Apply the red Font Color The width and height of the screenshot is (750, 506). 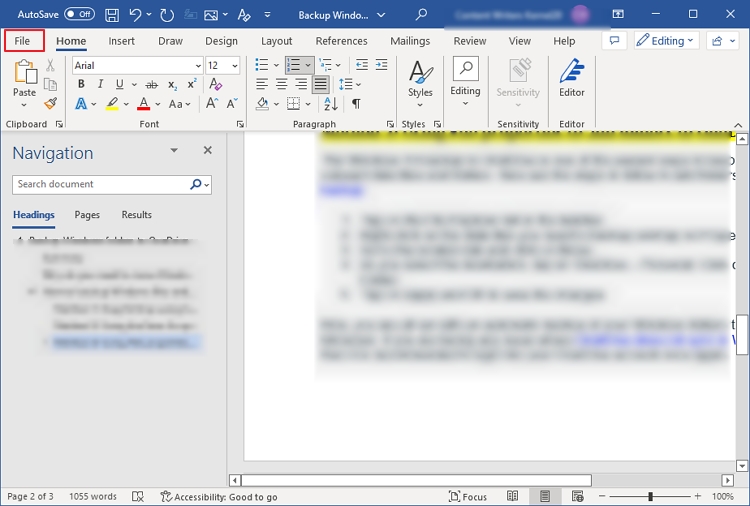click(x=143, y=104)
